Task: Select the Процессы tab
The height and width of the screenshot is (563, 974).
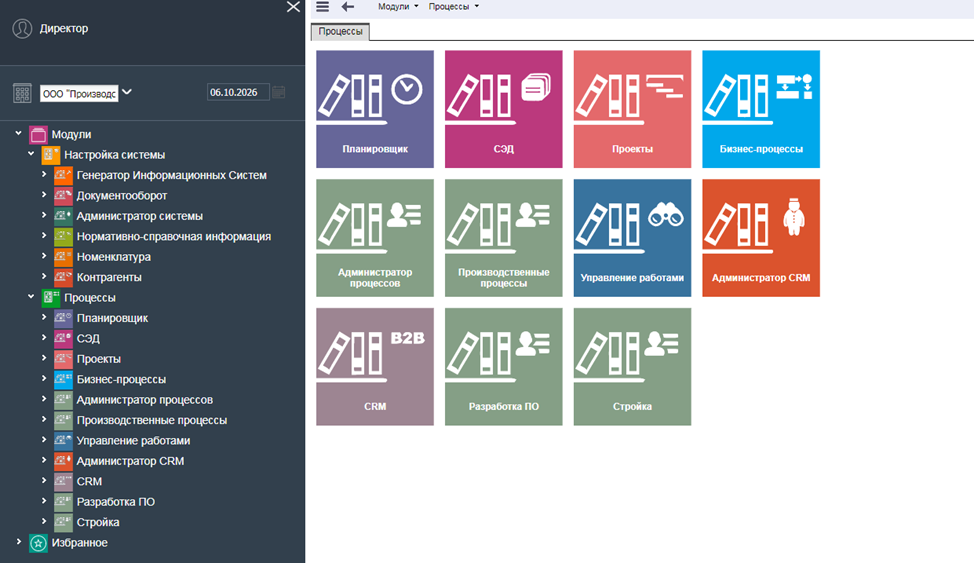Action: 340,32
